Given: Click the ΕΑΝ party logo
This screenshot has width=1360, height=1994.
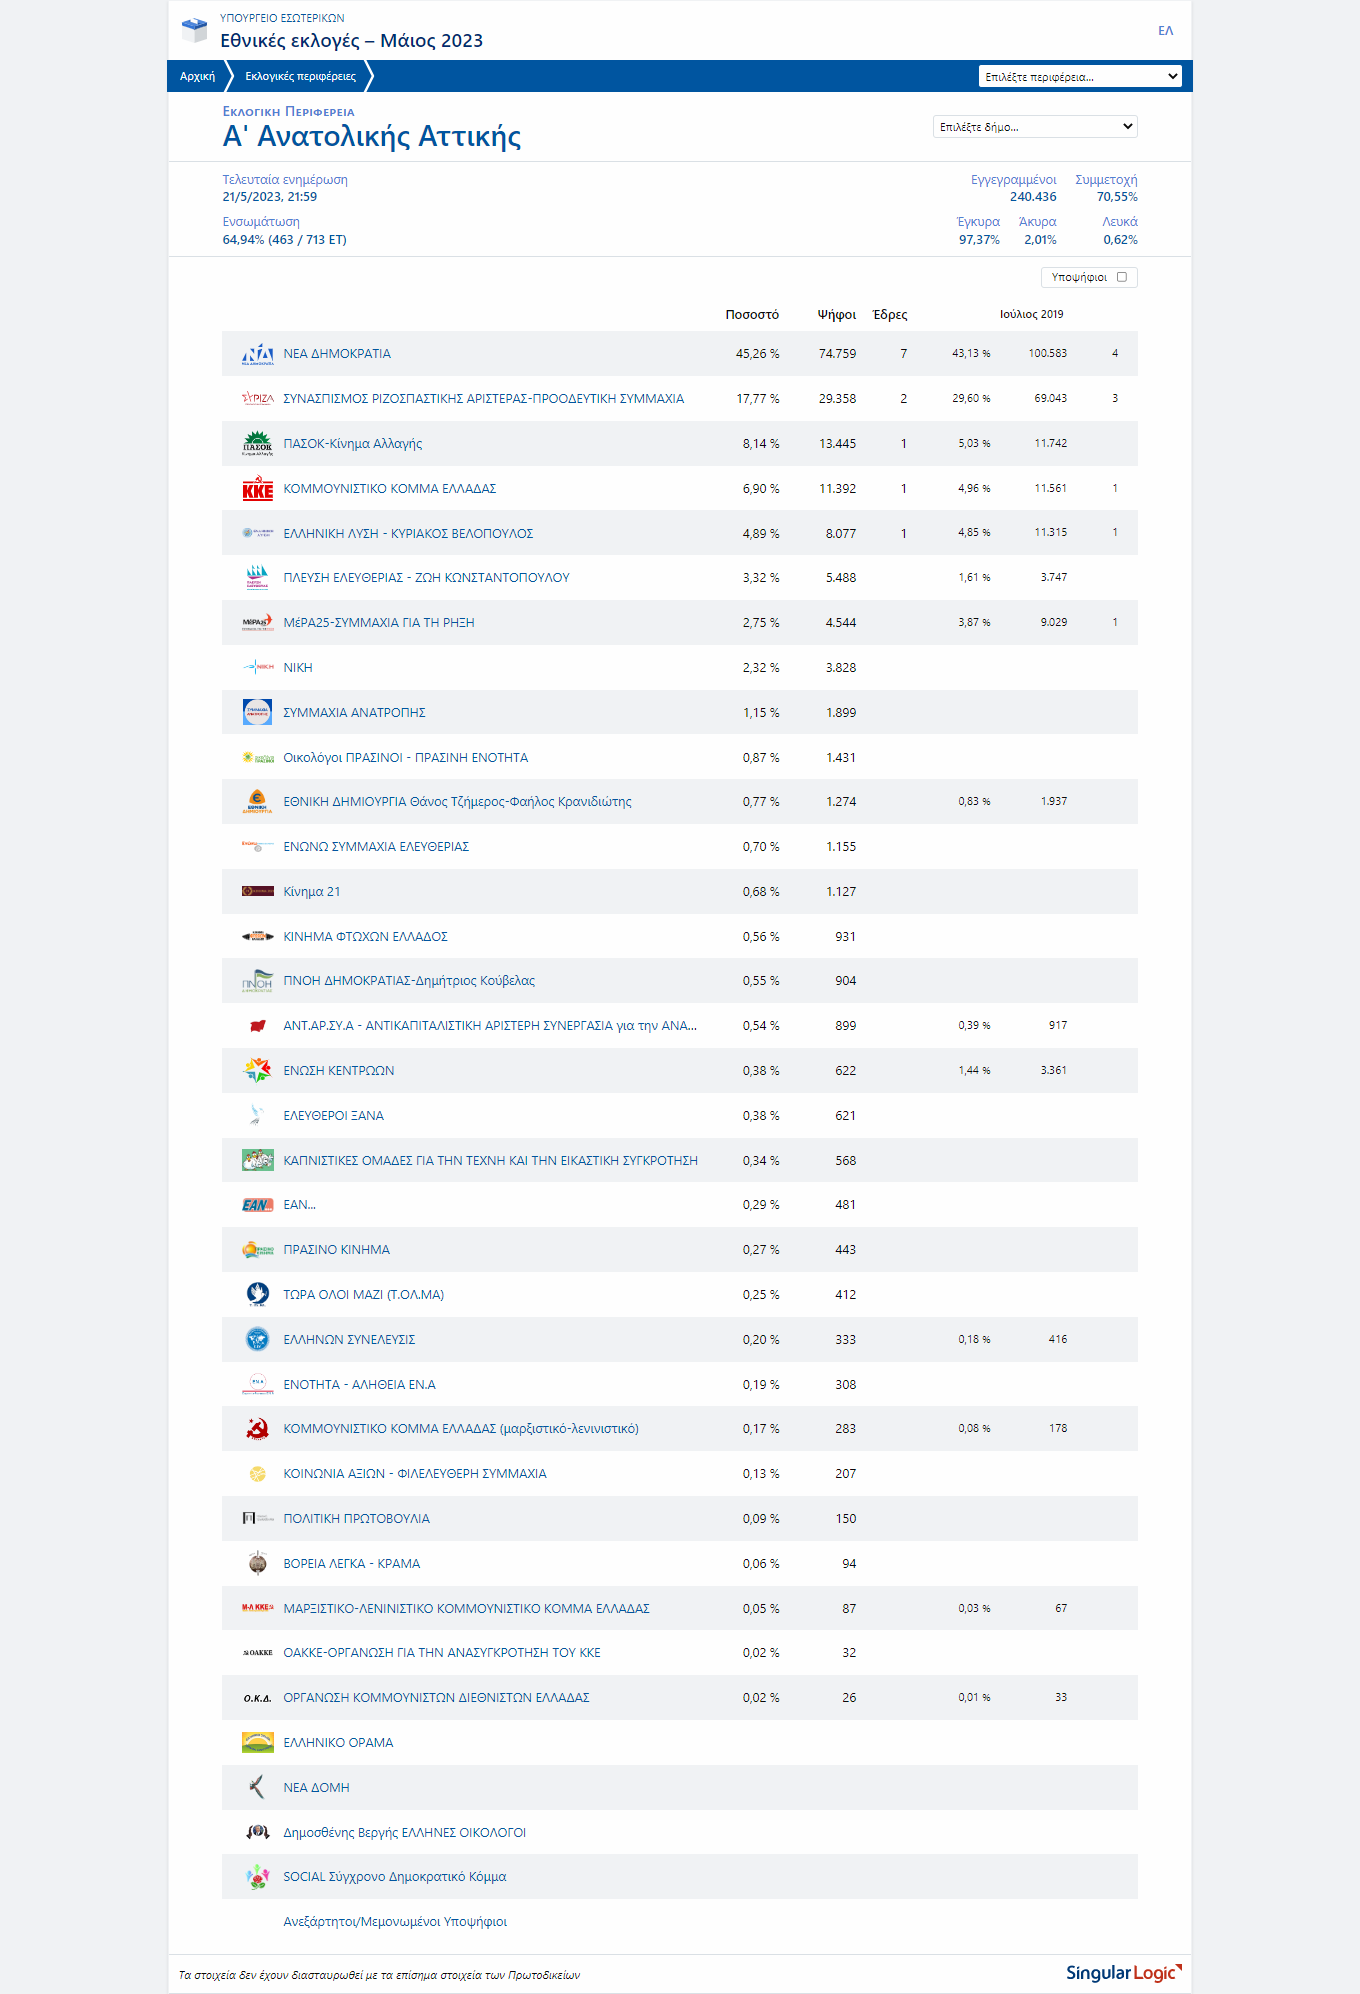Looking at the screenshot, I should pyautogui.click(x=257, y=1205).
